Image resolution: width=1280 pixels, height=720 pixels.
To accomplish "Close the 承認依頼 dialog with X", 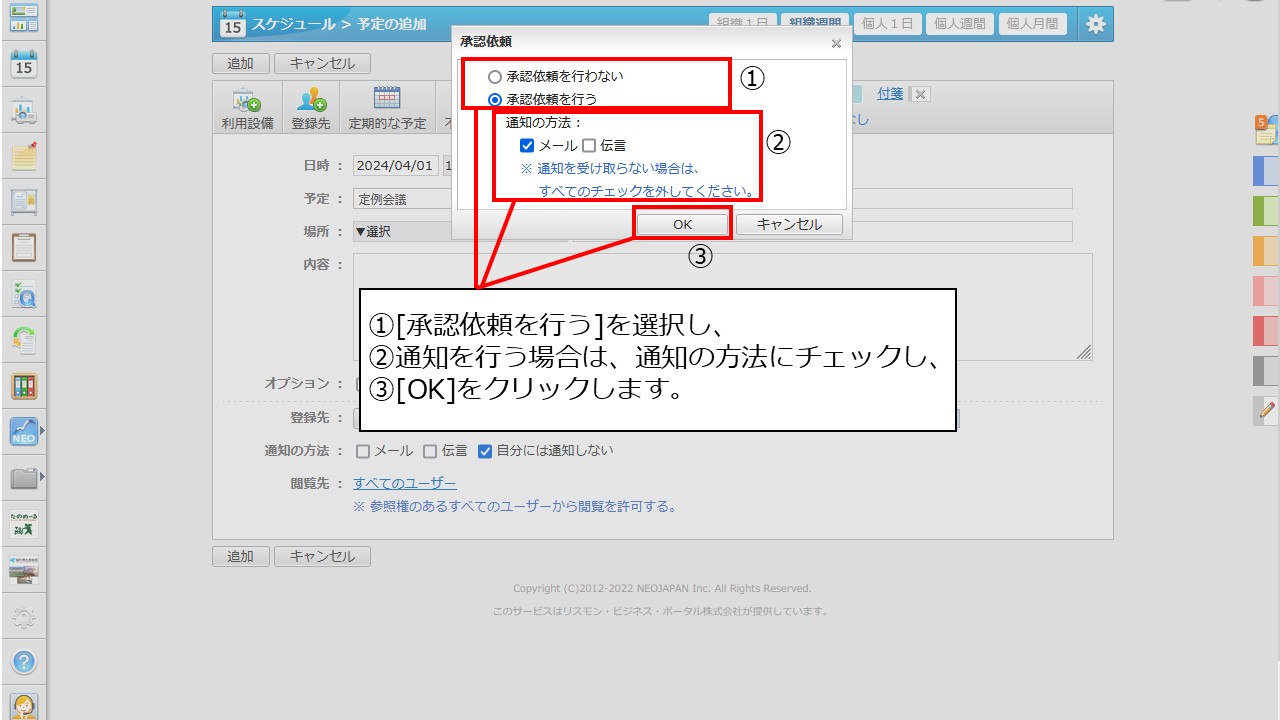I will (836, 43).
